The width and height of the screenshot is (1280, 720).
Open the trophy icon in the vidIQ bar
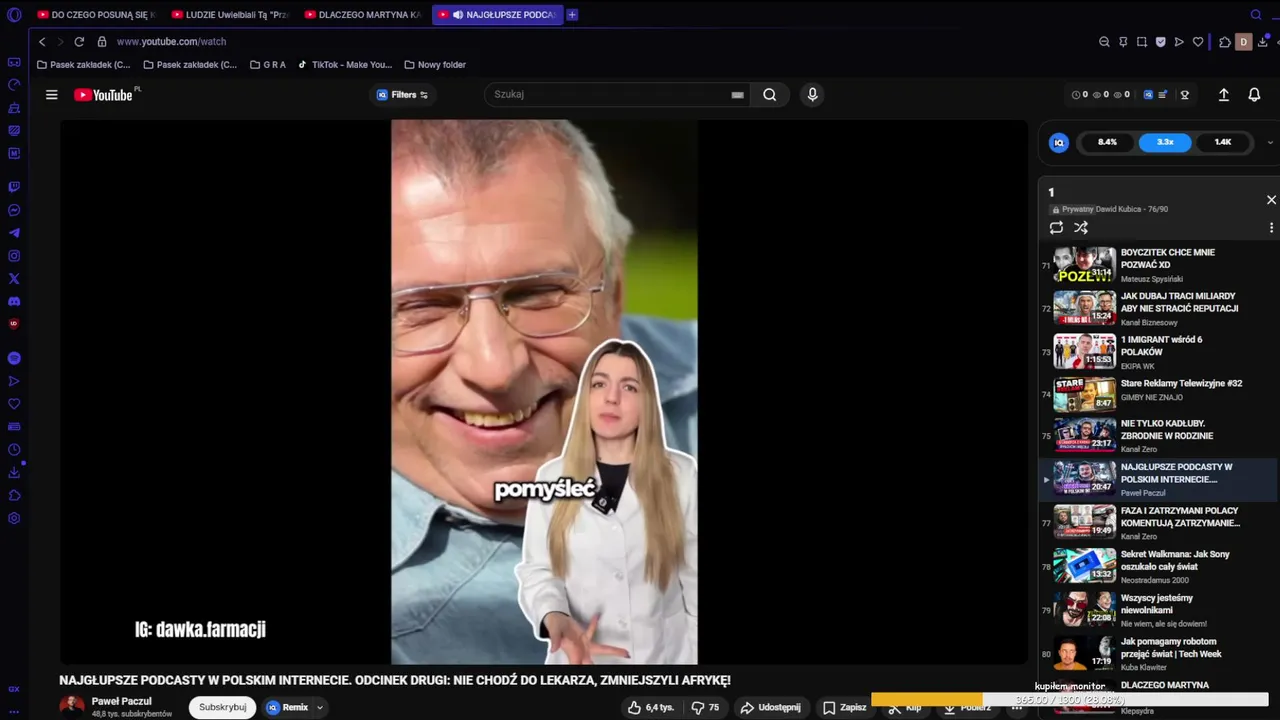tap(1185, 95)
